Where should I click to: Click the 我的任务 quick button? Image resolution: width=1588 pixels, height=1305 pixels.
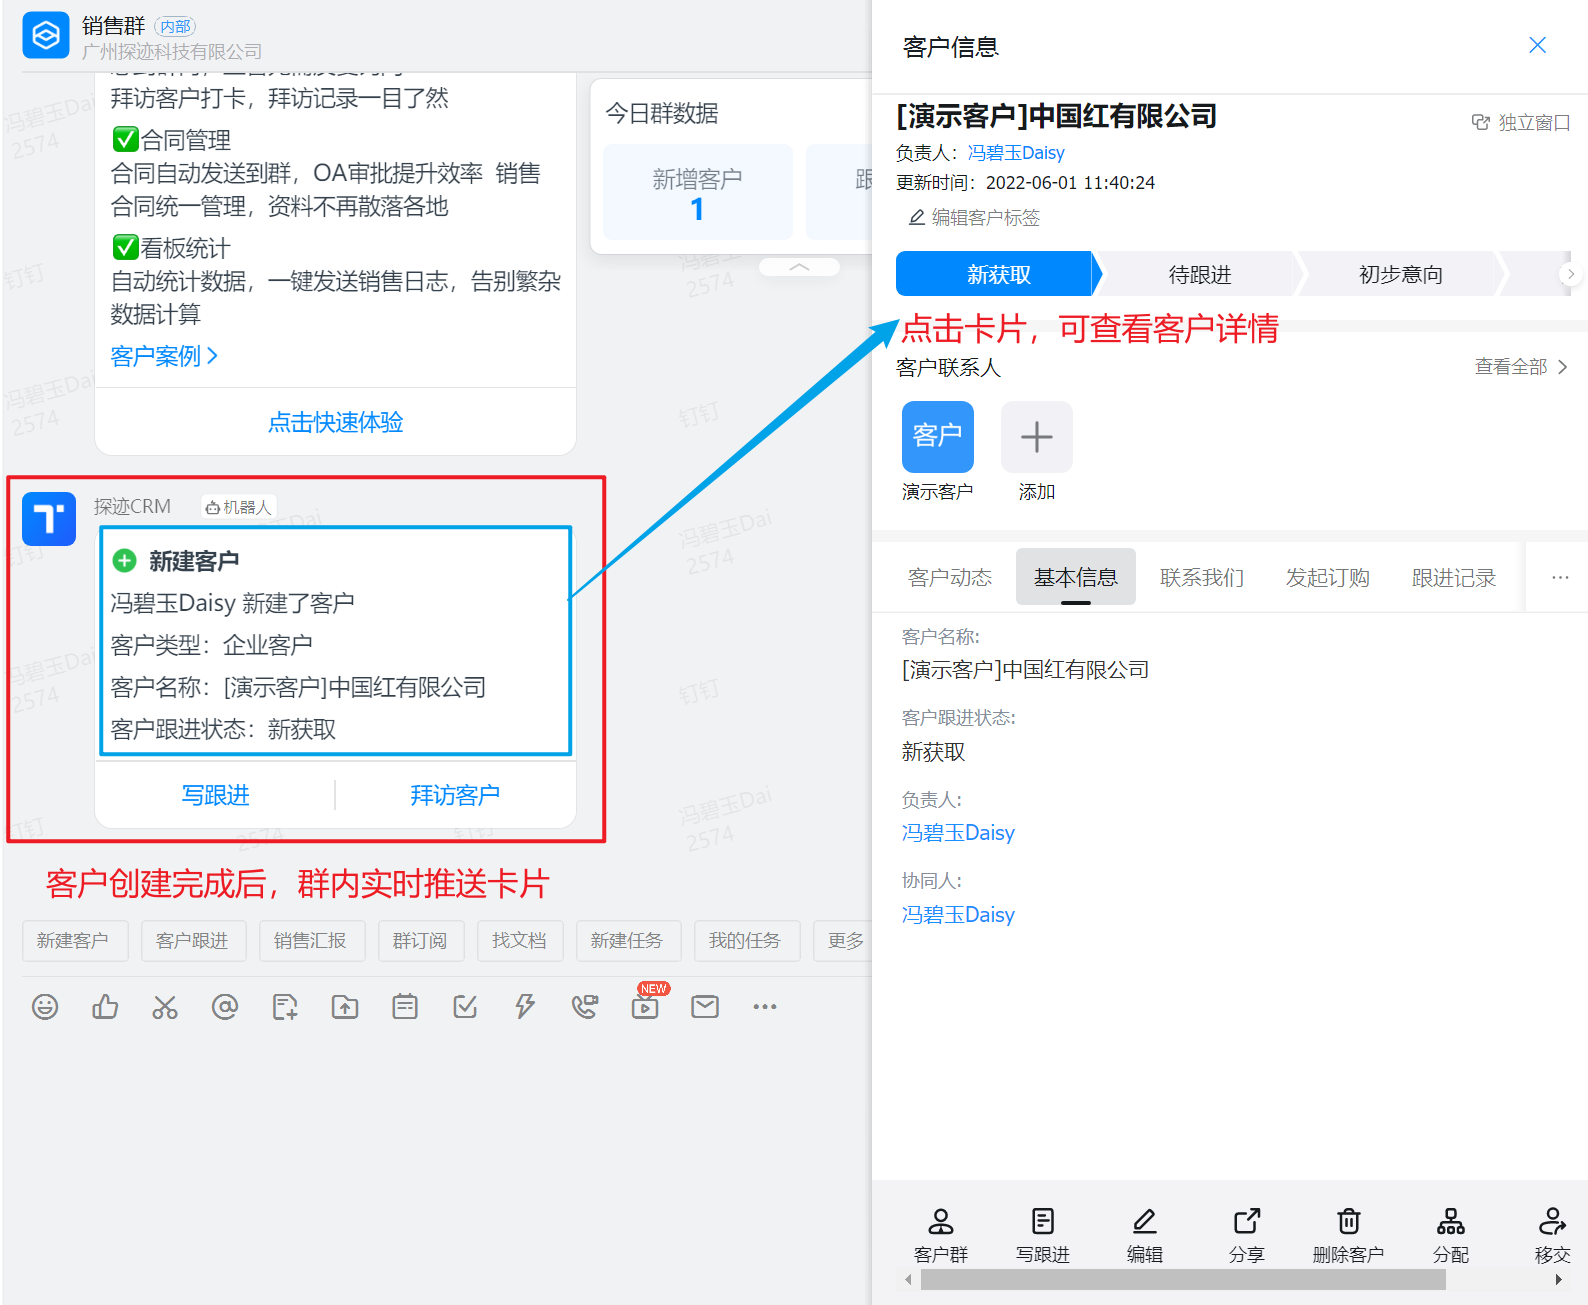point(746,941)
